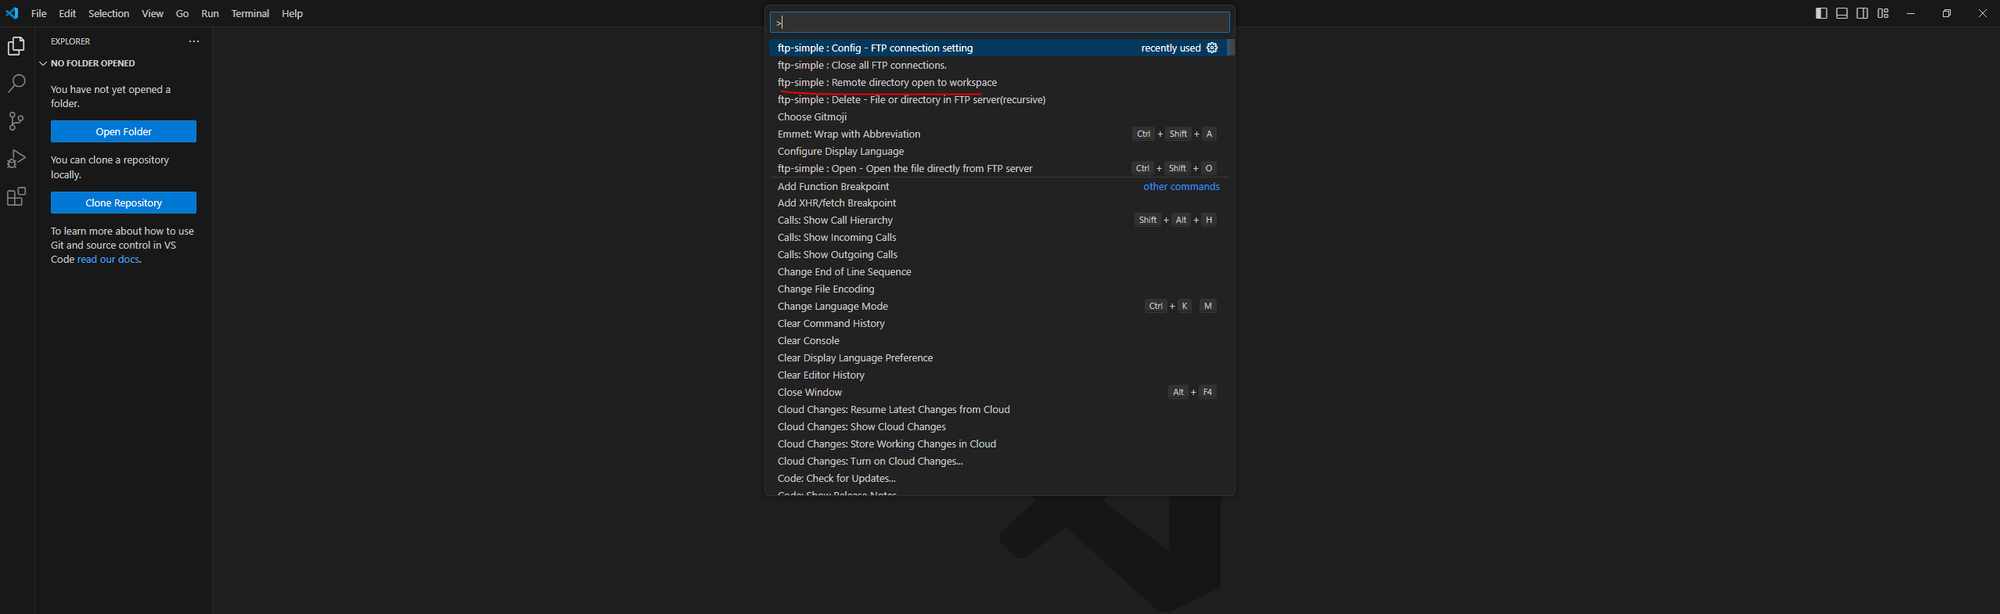Viewport: 2000px width, 614px height.
Task: Follow the read our docs link
Action: click(108, 259)
